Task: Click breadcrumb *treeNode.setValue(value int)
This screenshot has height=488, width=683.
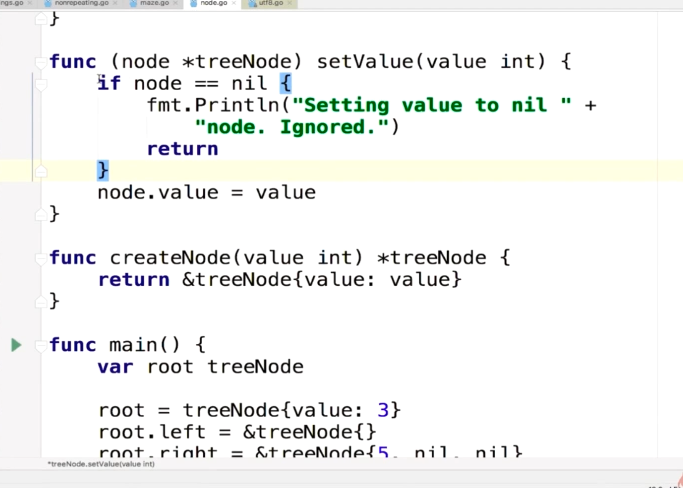Action: tap(102, 465)
